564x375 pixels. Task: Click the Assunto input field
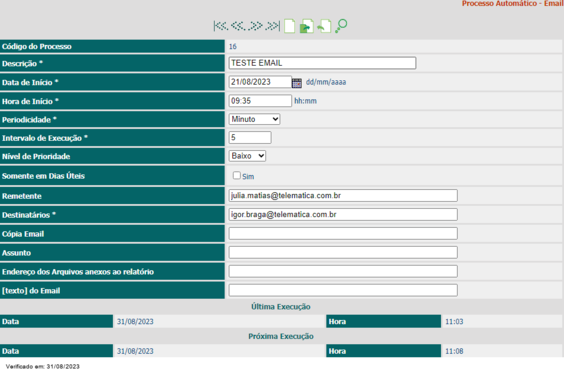coord(343,252)
